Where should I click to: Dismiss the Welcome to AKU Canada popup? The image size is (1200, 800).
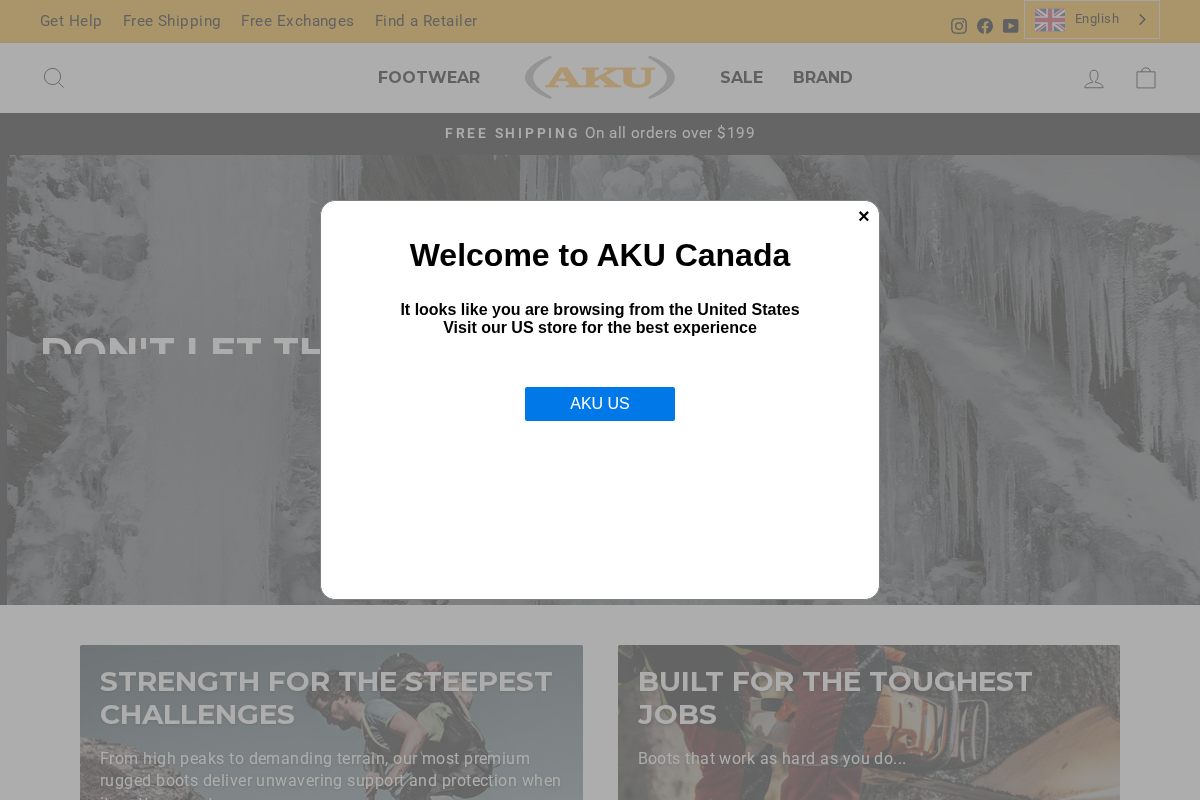pyautogui.click(x=863, y=215)
